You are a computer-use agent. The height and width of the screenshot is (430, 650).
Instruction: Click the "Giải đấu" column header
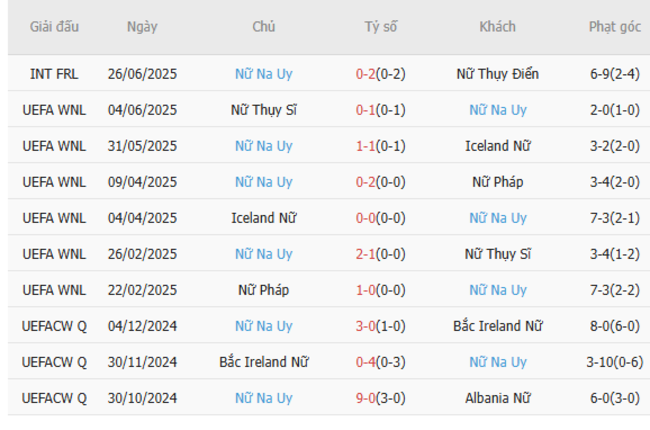[x=55, y=27]
